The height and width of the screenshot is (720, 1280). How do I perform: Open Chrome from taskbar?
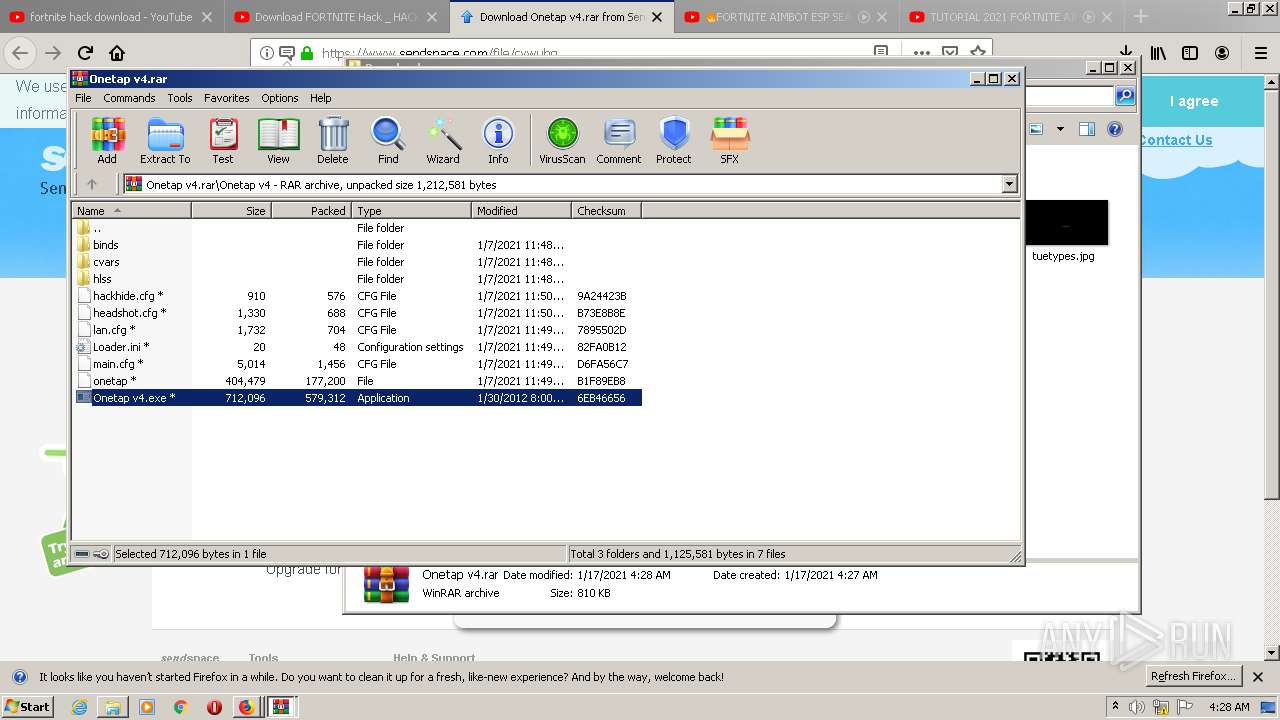pyautogui.click(x=180, y=707)
